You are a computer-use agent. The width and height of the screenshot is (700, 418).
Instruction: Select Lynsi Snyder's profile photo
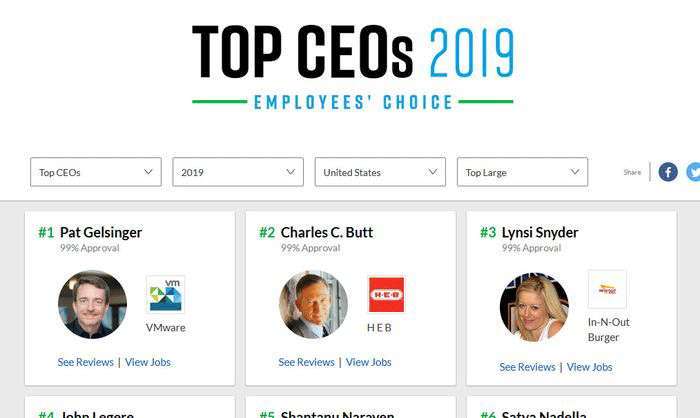[x=534, y=308]
